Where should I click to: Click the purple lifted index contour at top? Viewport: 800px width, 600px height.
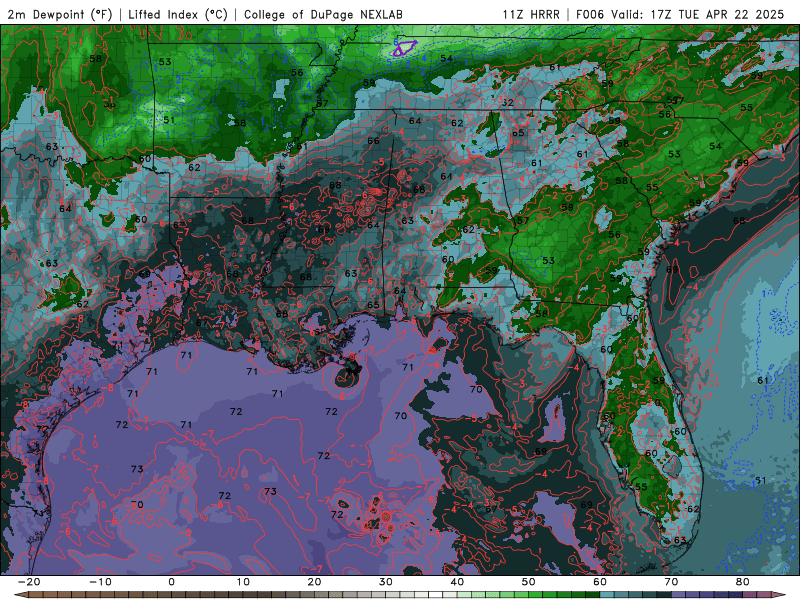tap(405, 48)
